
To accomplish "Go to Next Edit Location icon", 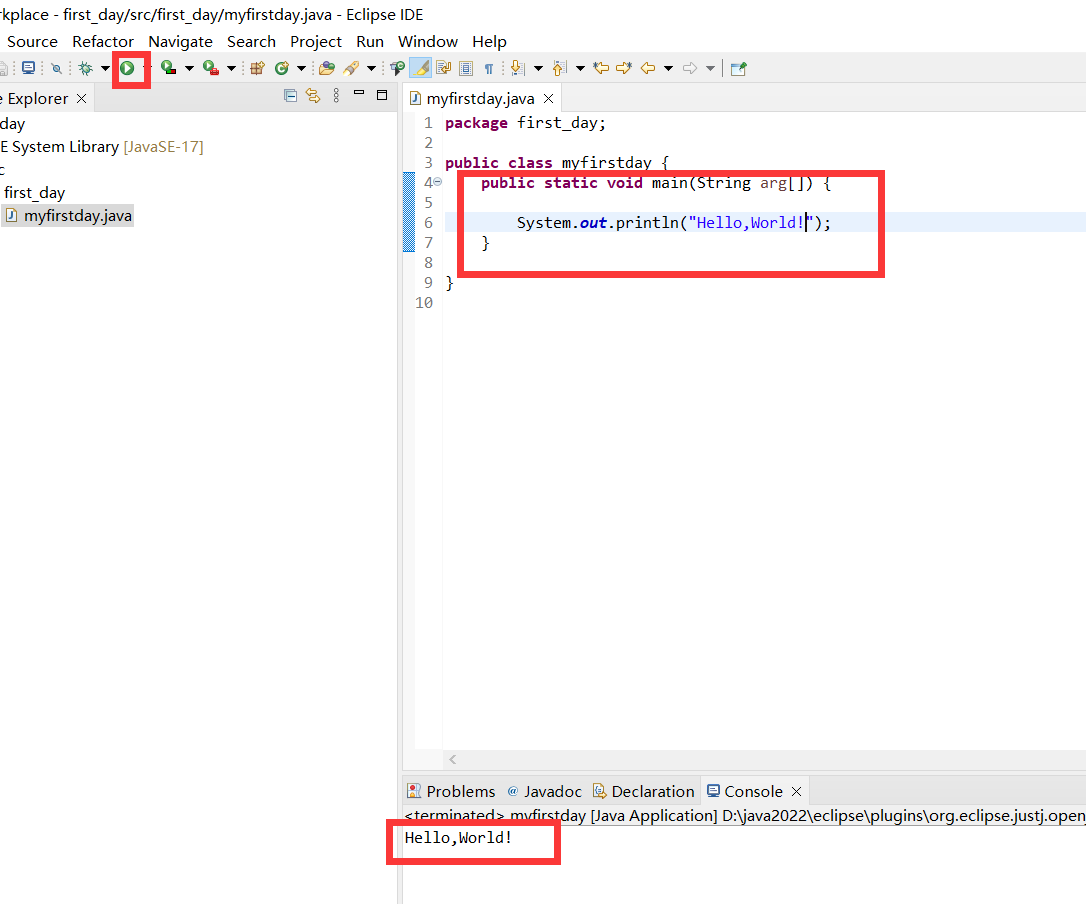I will coord(624,68).
